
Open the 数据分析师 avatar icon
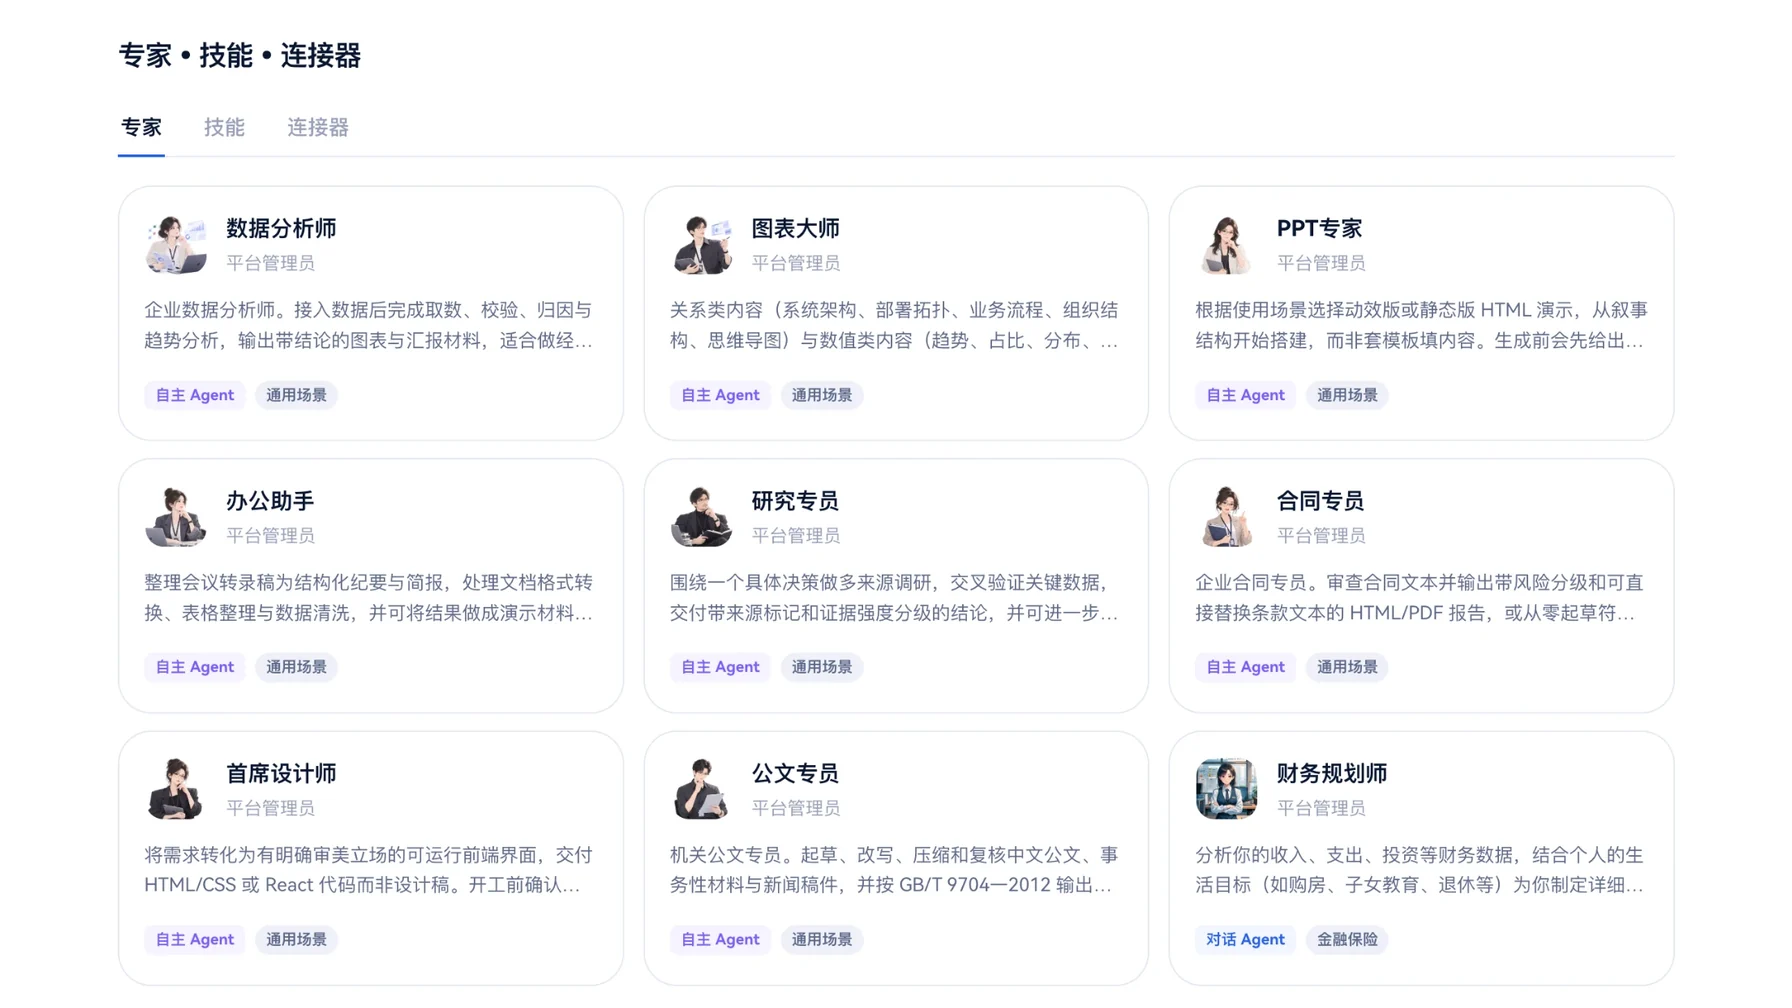(176, 244)
